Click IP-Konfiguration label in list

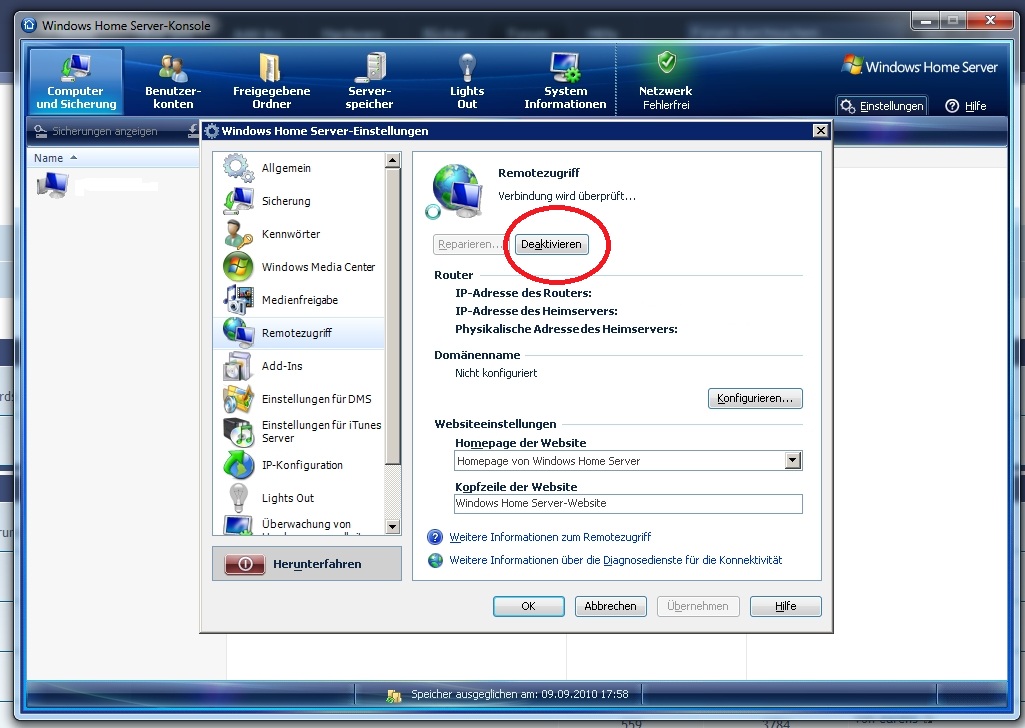click(302, 465)
